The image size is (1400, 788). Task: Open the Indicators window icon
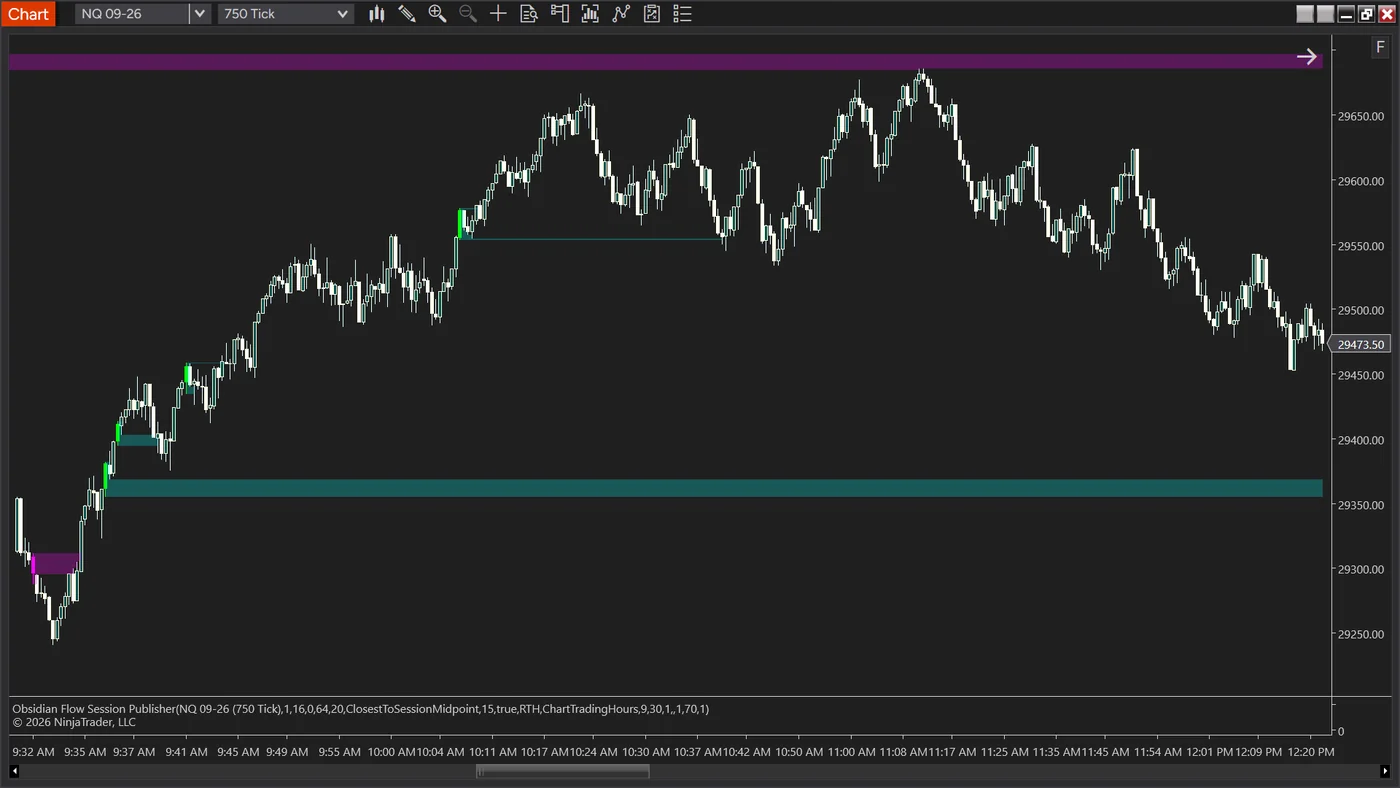(x=590, y=14)
